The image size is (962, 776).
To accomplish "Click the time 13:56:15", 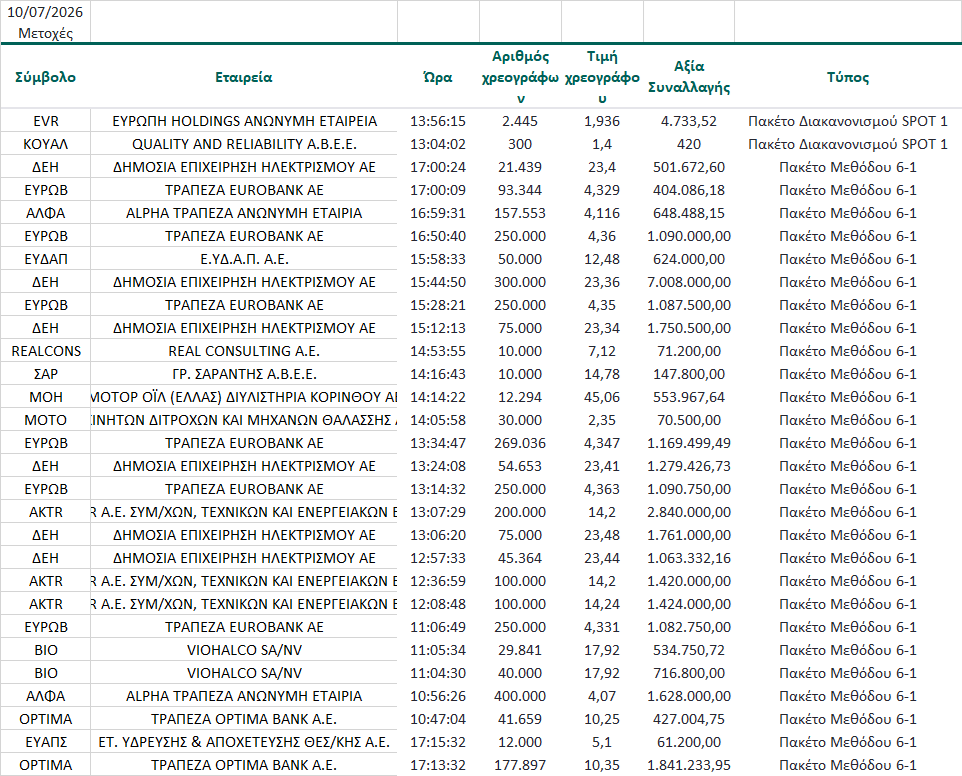I will pos(438,121).
